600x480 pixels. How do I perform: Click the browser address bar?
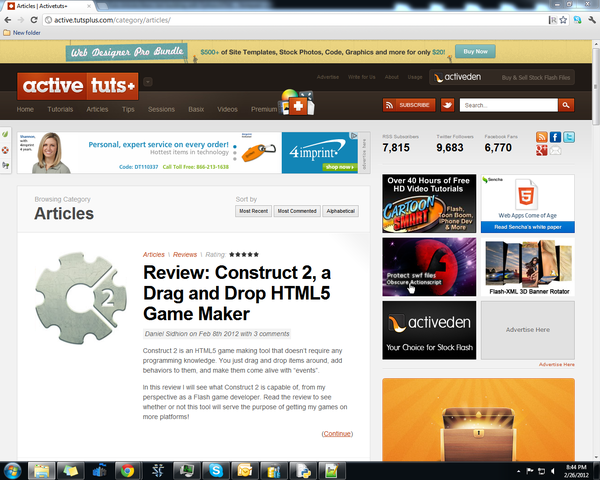pyautogui.click(x=297, y=20)
